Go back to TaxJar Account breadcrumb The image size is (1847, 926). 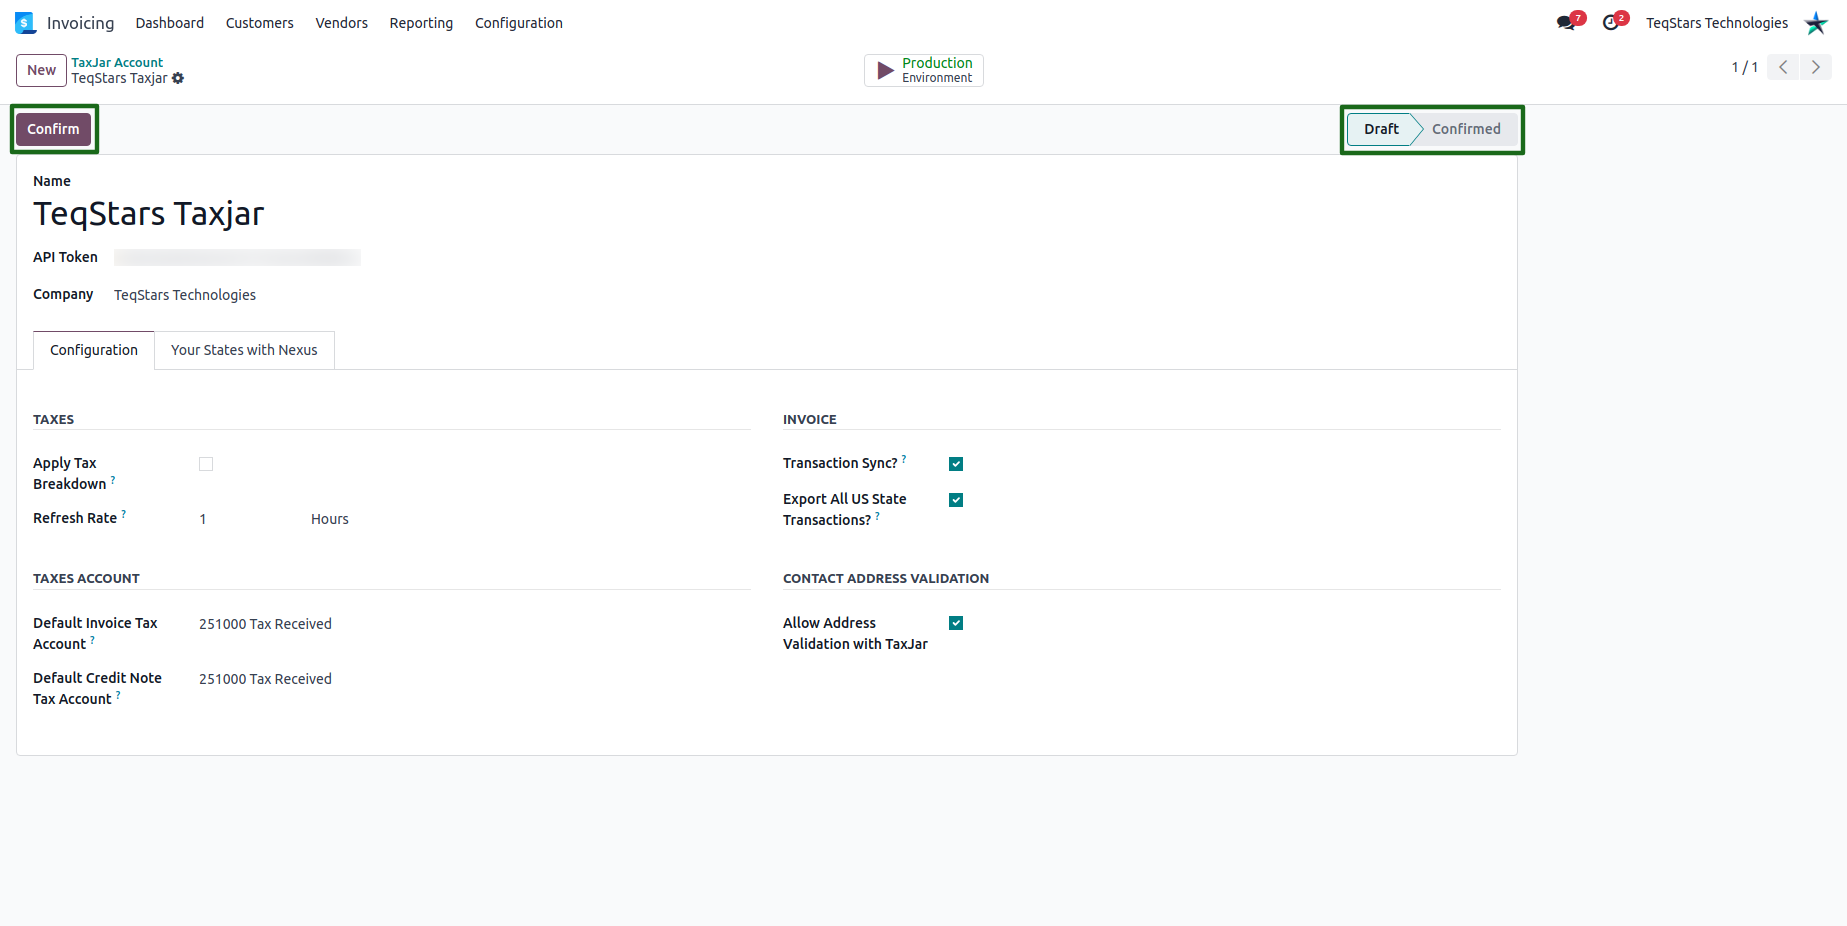117,62
